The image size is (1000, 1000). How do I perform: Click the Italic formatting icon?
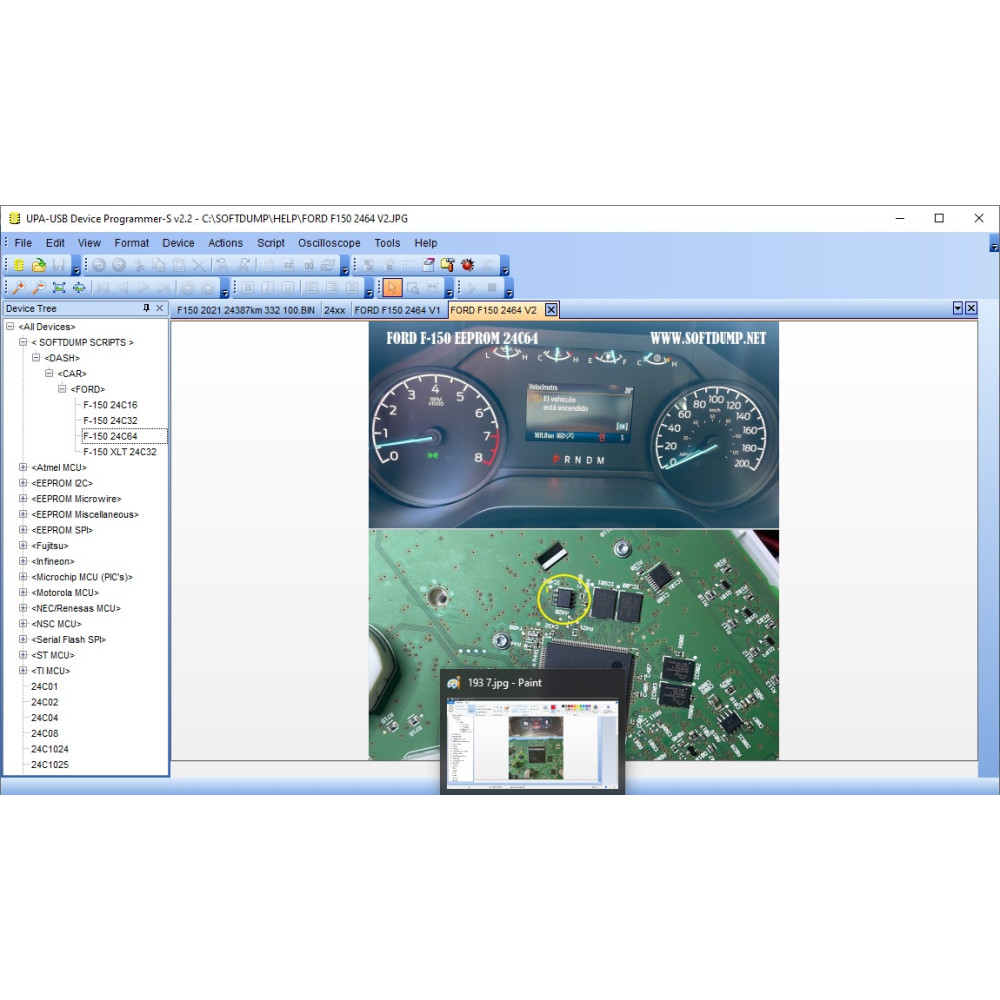268,288
